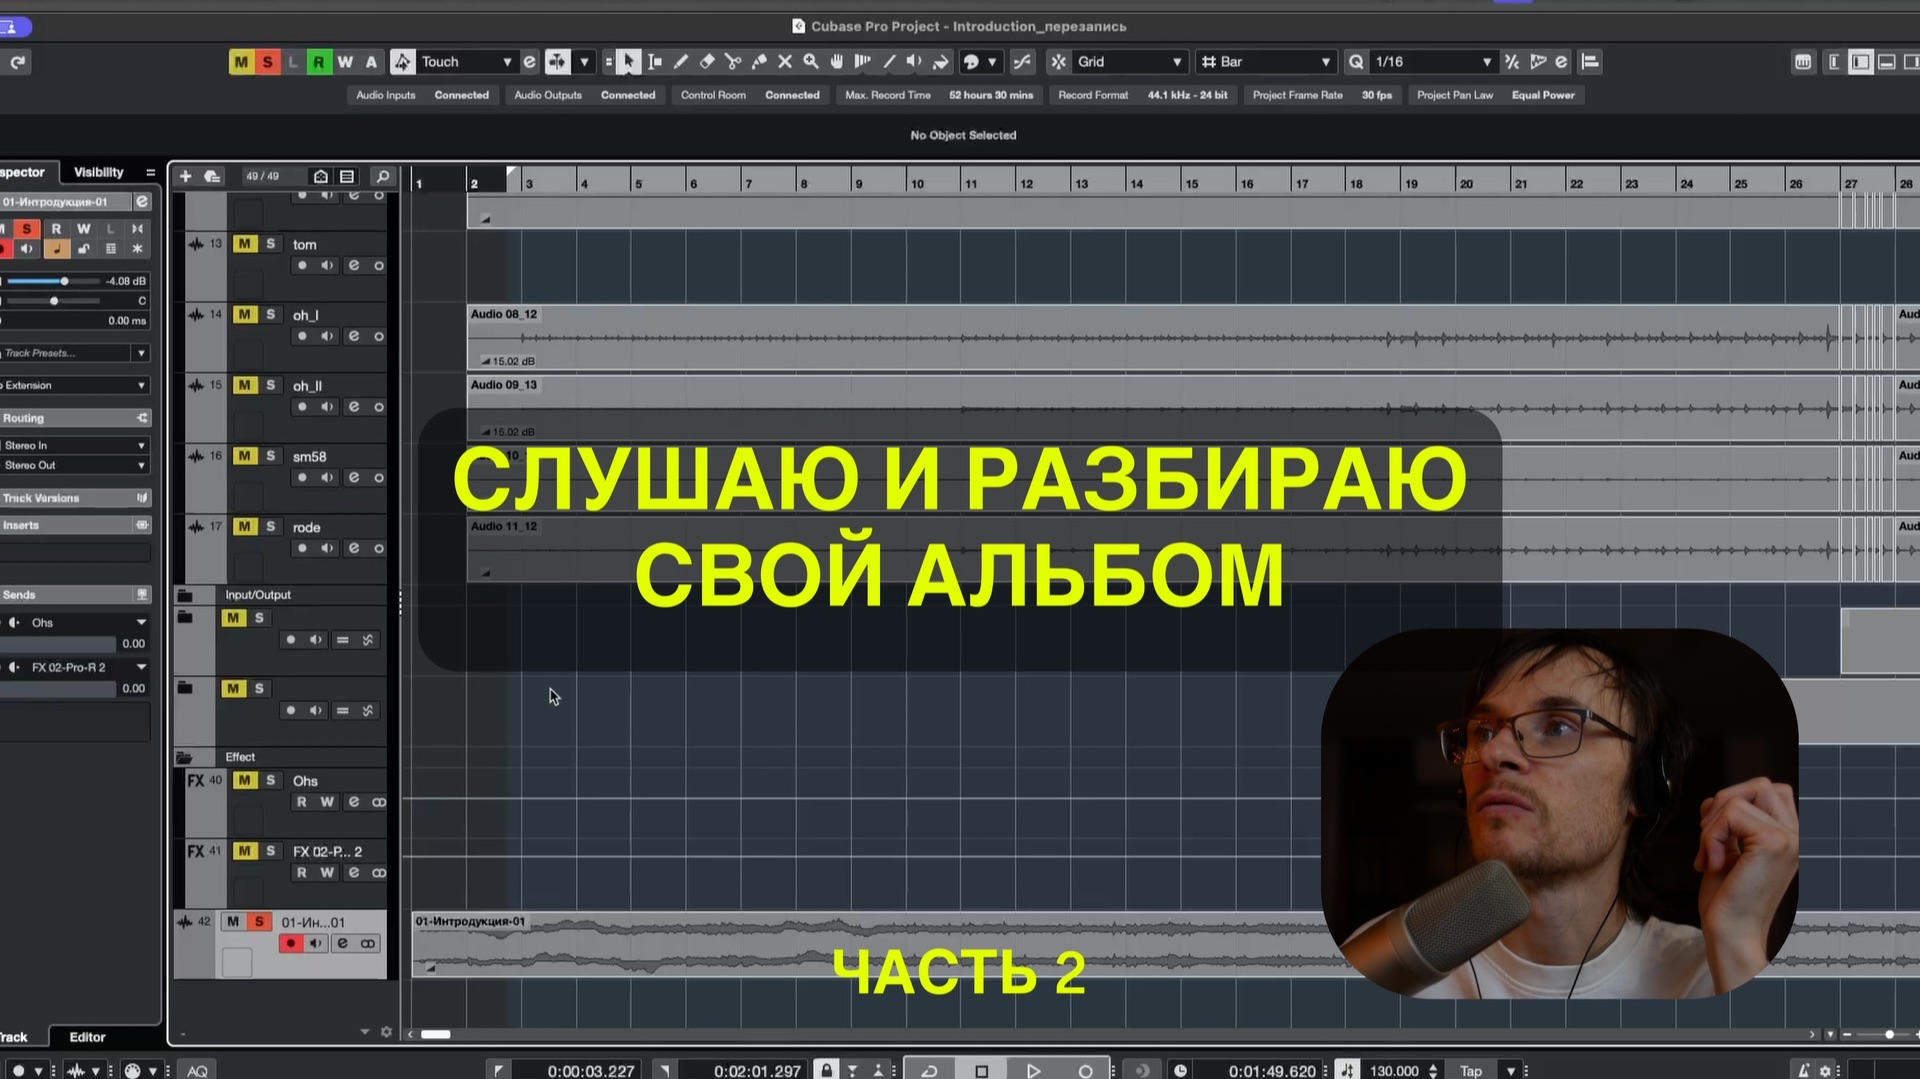The image size is (1920, 1079).
Task: Open the Stereo In routing dropdown
Action: click(x=75, y=445)
